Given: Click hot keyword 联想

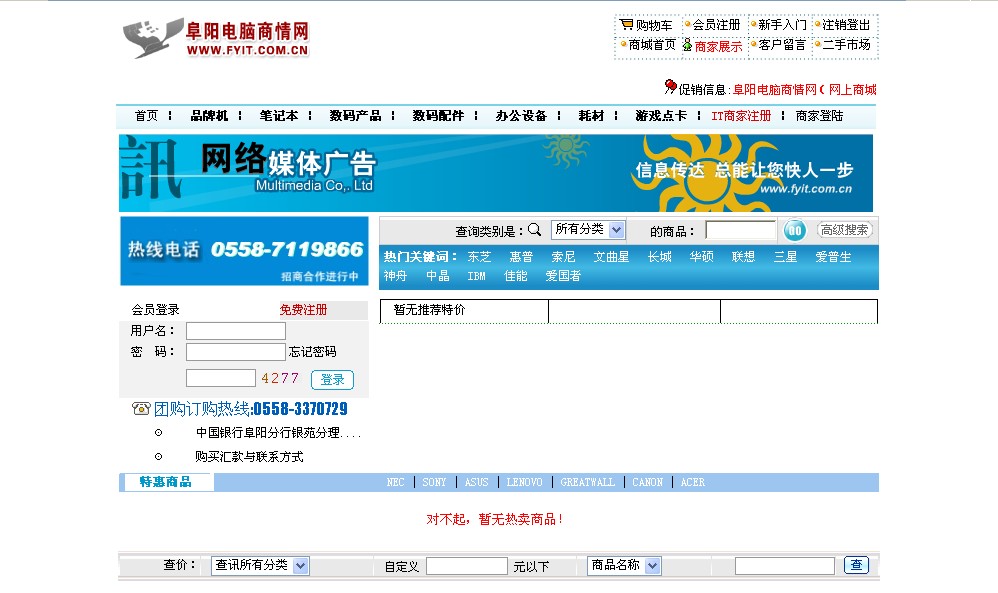Looking at the screenshot, I should (743, 257).
